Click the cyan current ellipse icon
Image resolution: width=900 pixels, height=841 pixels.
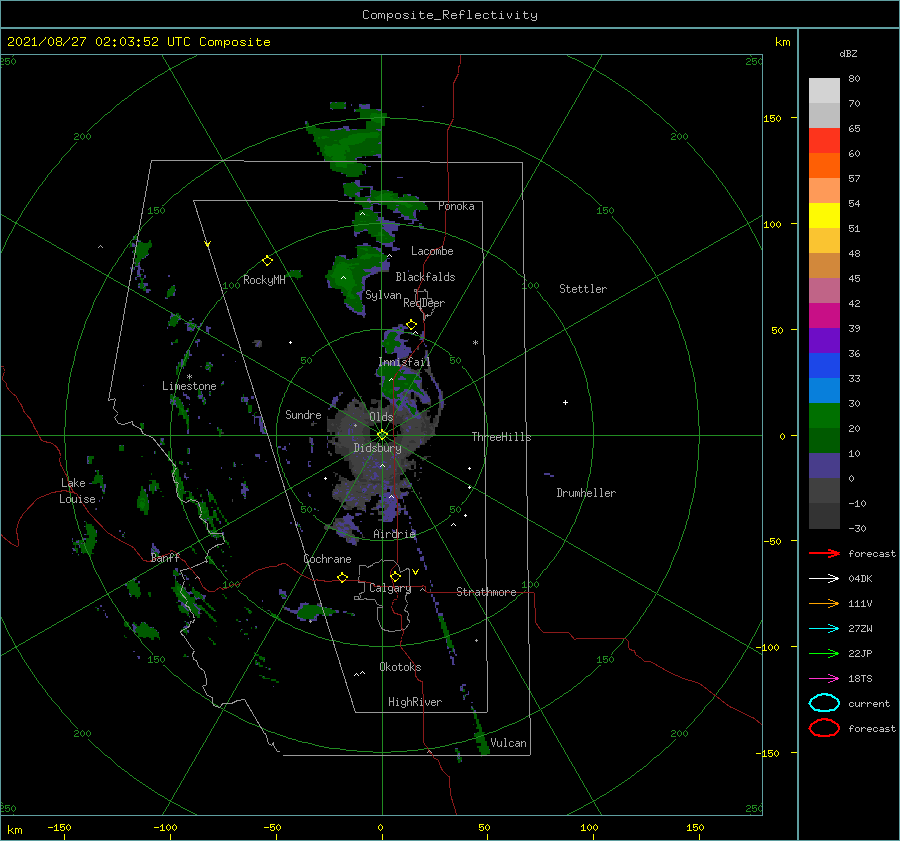click(x=824, y=703)
